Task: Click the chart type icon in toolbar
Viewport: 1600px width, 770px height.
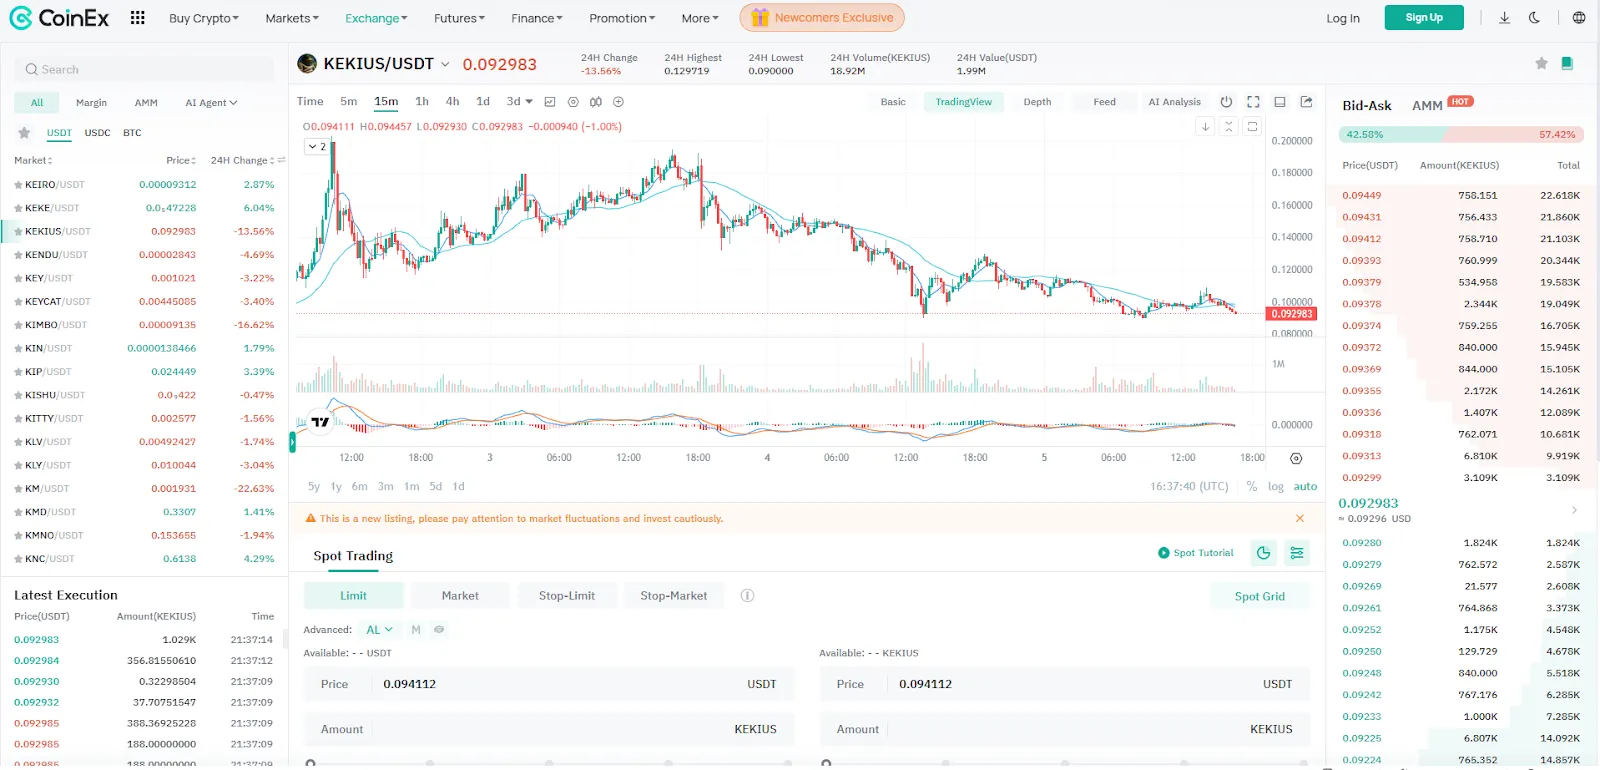Action: pyautogui.click(x=549, y=102)
